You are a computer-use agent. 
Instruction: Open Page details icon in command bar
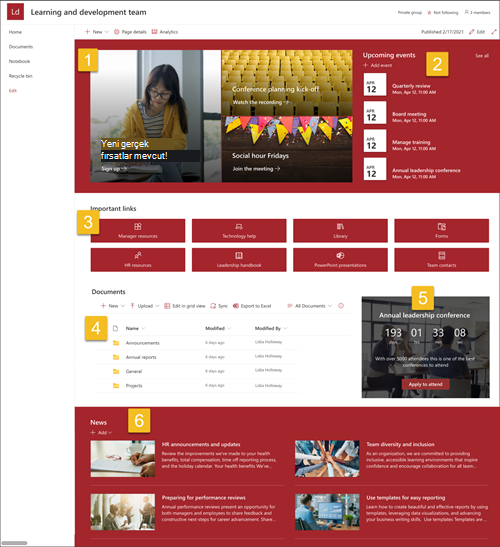click(x=117, y=32)
